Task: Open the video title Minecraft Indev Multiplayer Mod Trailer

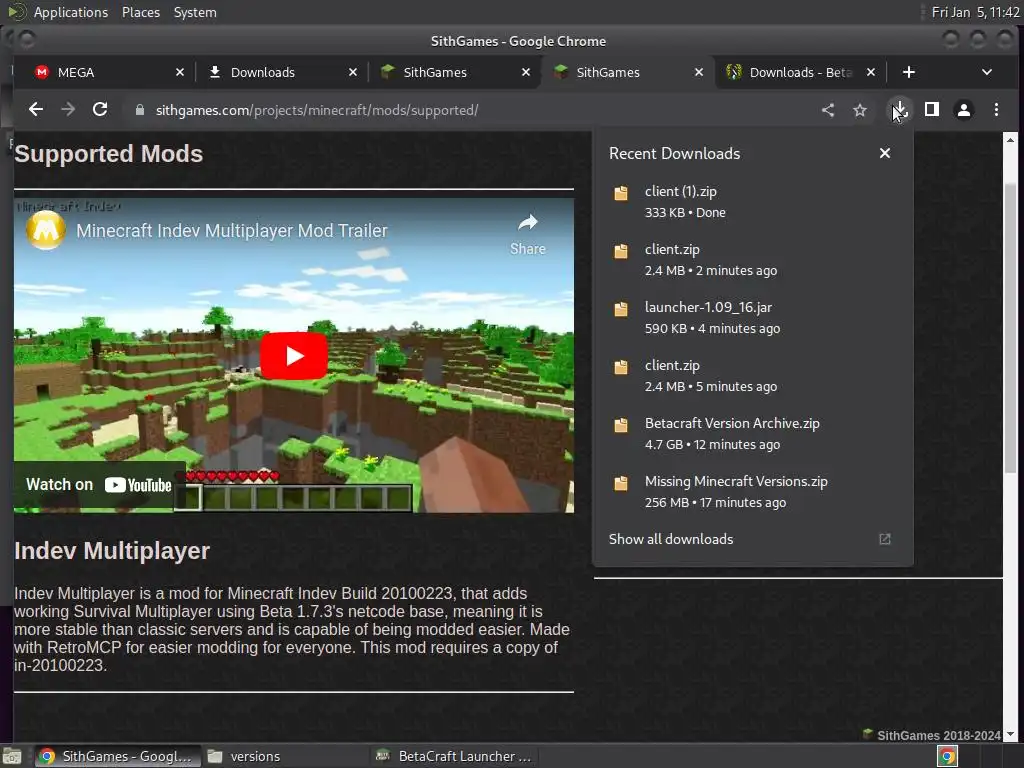Action: coord(232,231)
